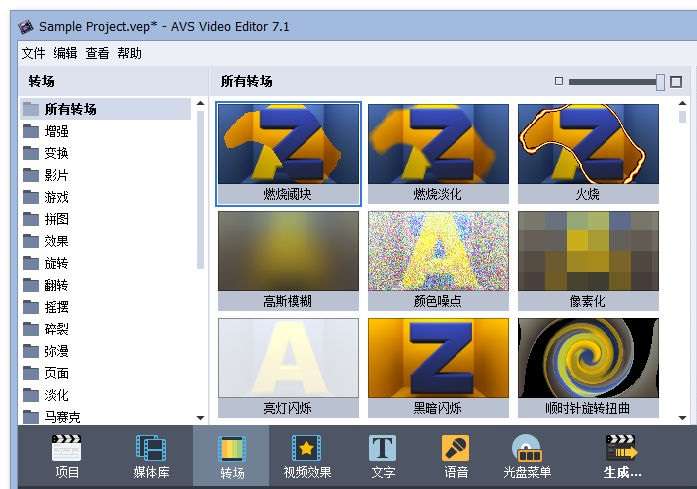Select the 燃烧阈块 transition thumbnail

(288, 154)
